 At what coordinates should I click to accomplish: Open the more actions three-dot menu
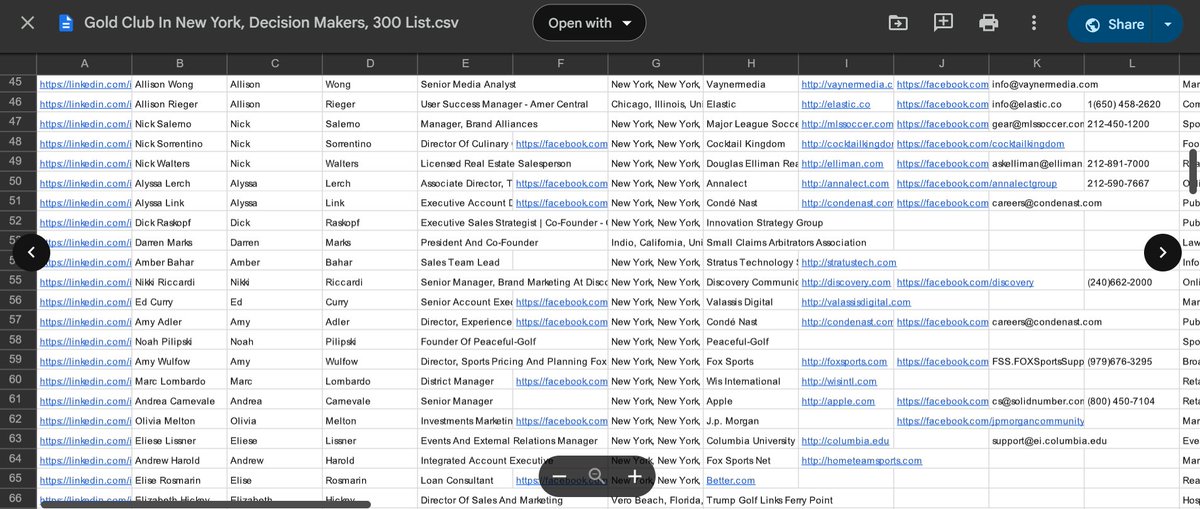tap(1034, 23)
